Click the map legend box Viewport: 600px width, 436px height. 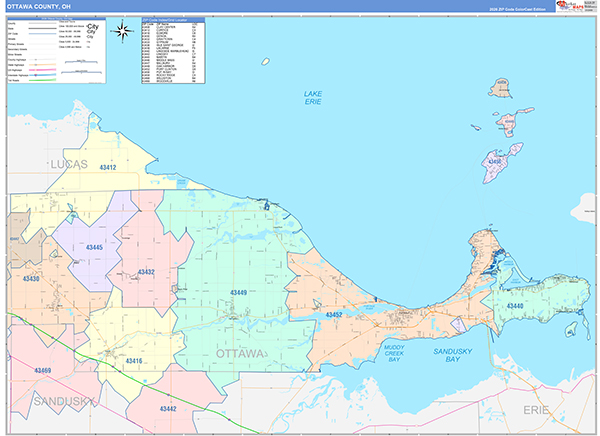[x=56, y=49]
